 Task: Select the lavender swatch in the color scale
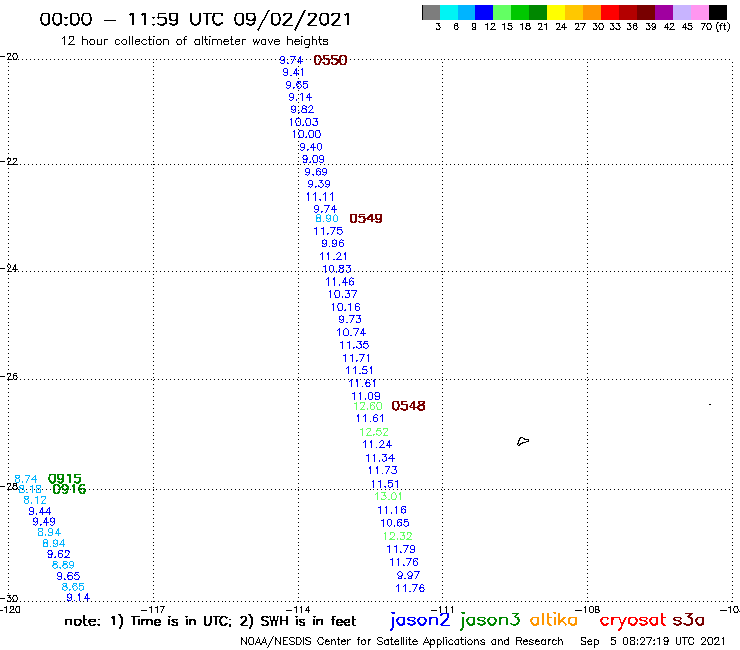pyautogui.click(x=681, y=12)
